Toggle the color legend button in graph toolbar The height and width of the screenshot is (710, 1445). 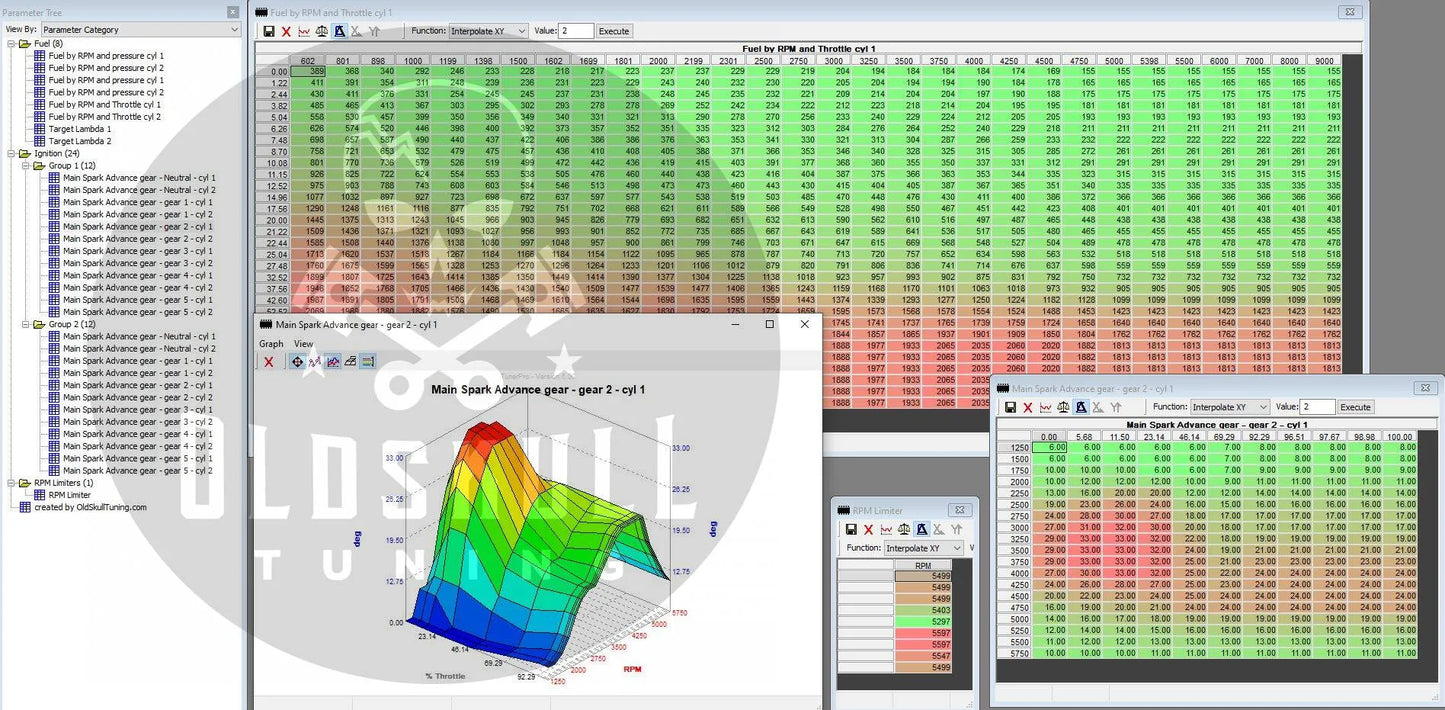(367, 362)
